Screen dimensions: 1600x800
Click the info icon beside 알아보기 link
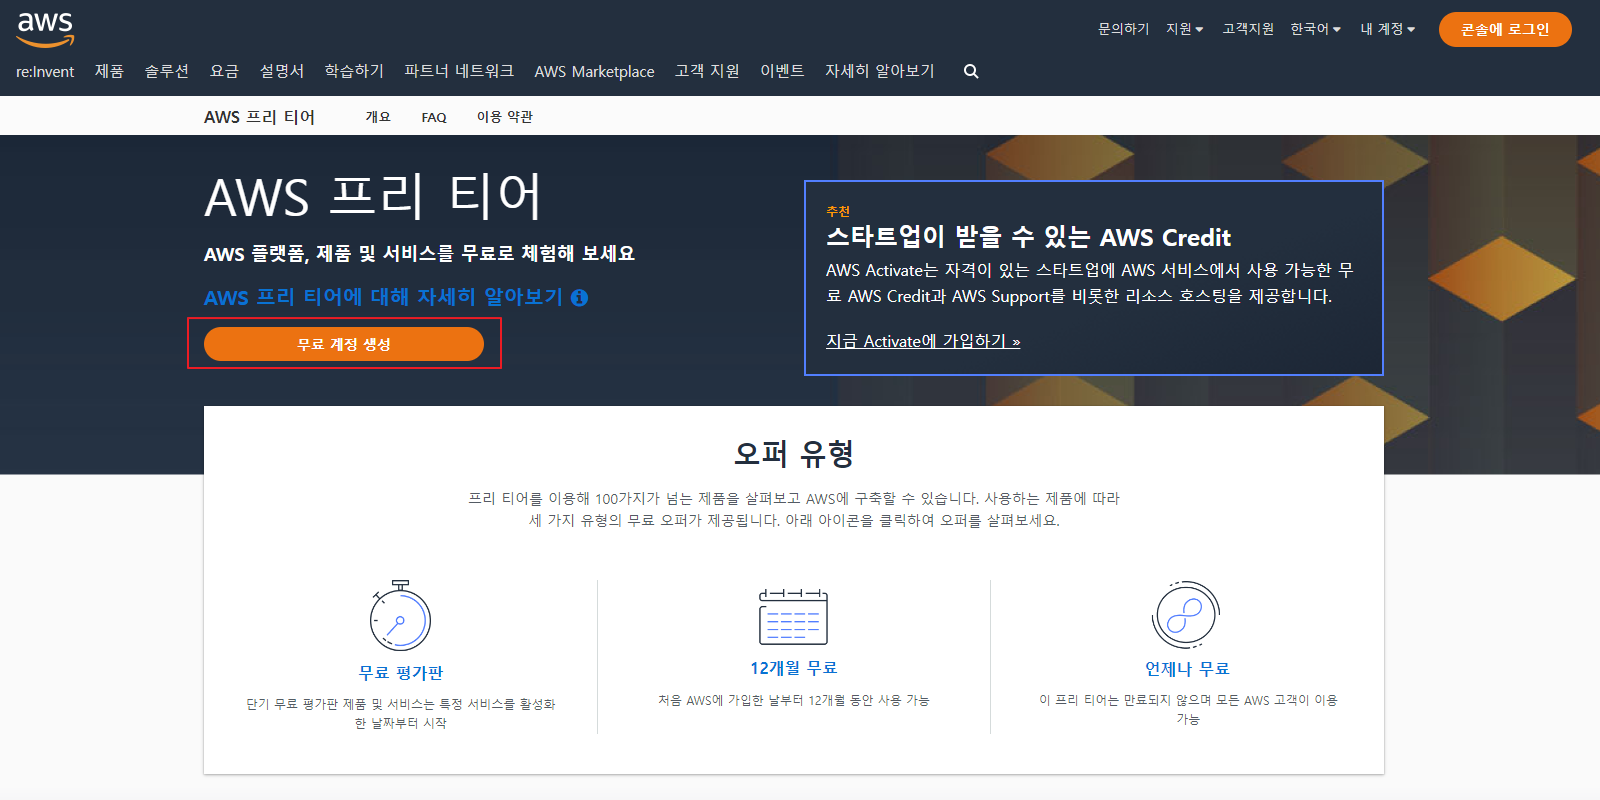click(579, 298)
